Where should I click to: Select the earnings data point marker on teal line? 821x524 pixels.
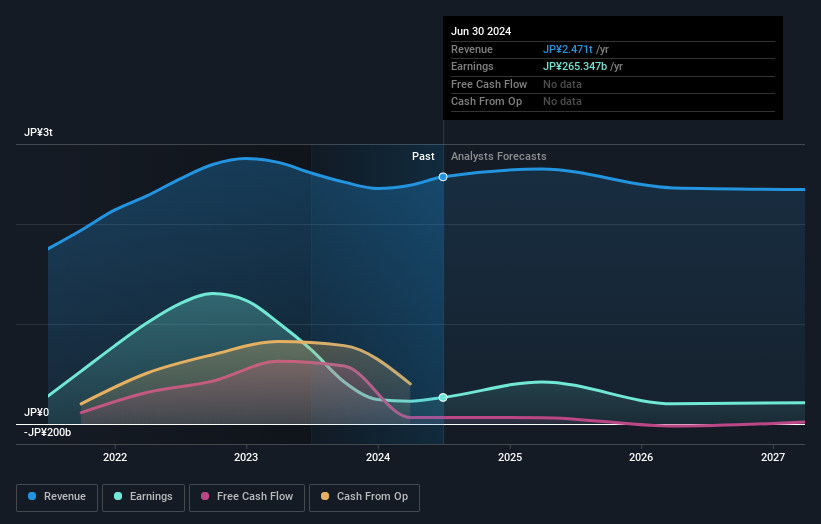[x=443, y=397]
